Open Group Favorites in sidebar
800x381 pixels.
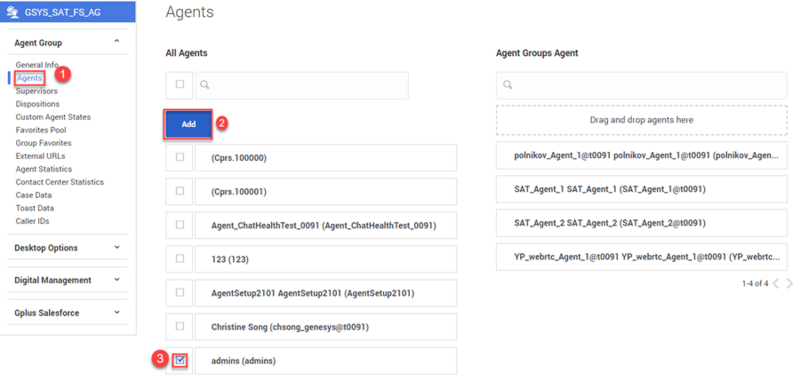(x=43, y=143)
